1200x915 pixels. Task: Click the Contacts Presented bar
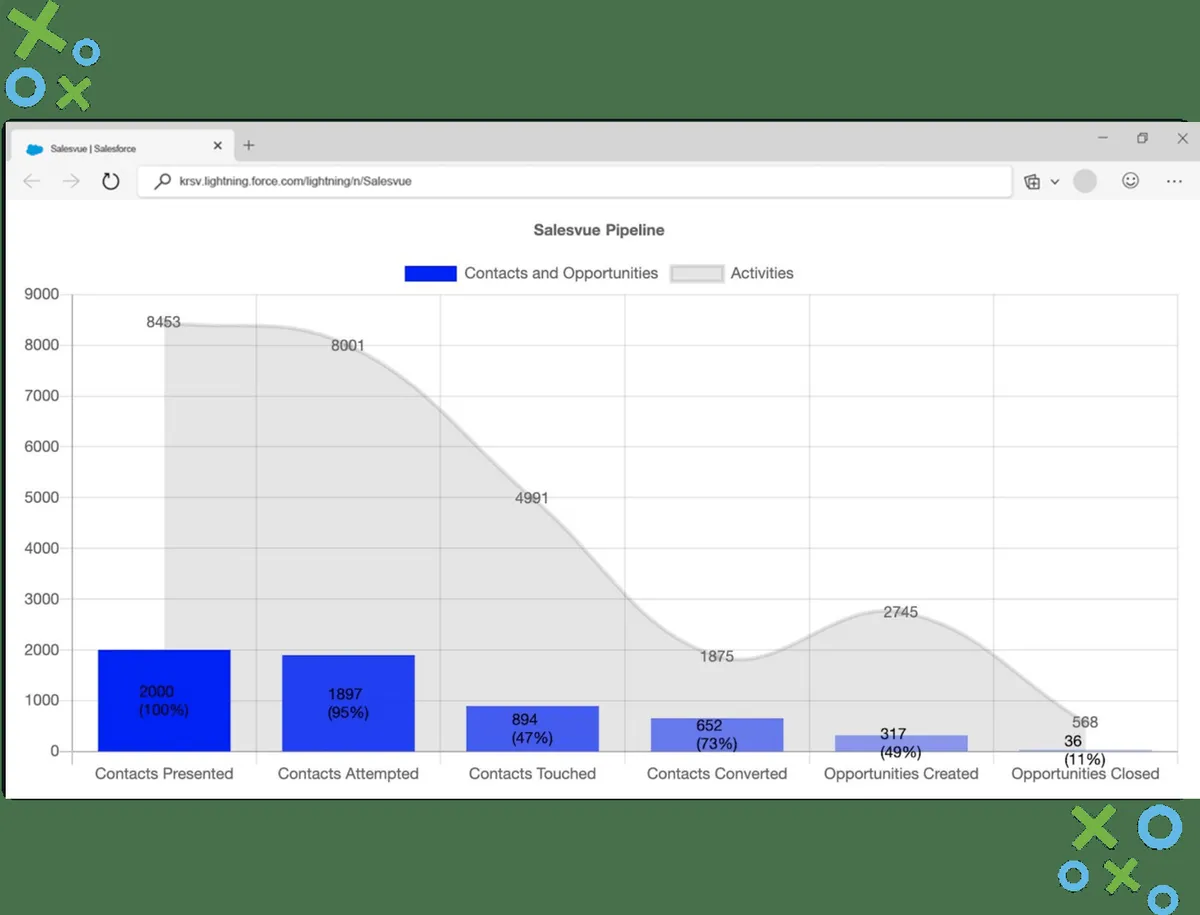click(x=164, y=700)
